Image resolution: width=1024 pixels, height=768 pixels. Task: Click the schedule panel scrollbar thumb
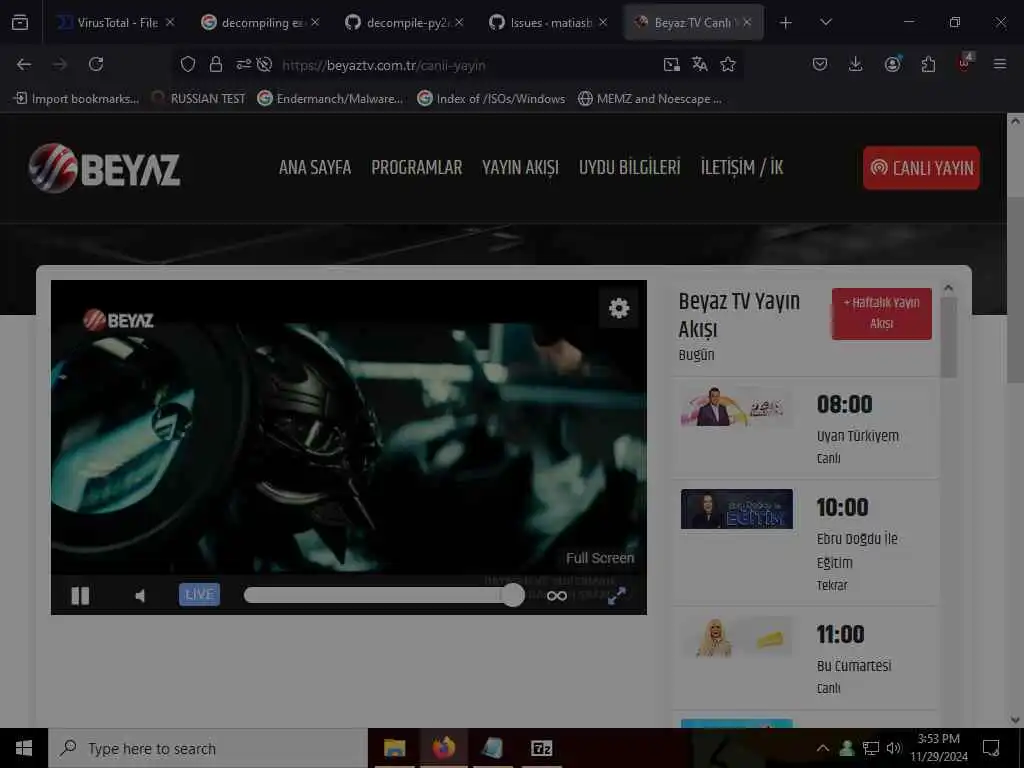[x=948, y=338]
